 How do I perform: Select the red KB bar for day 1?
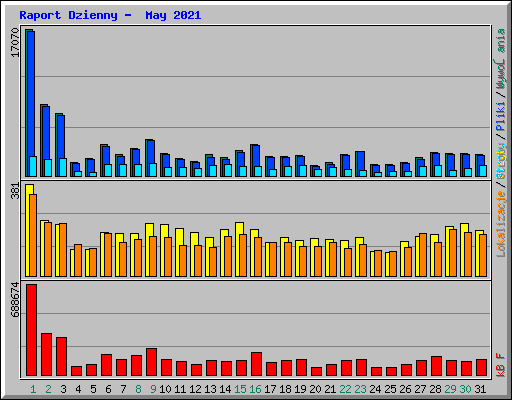31,330
